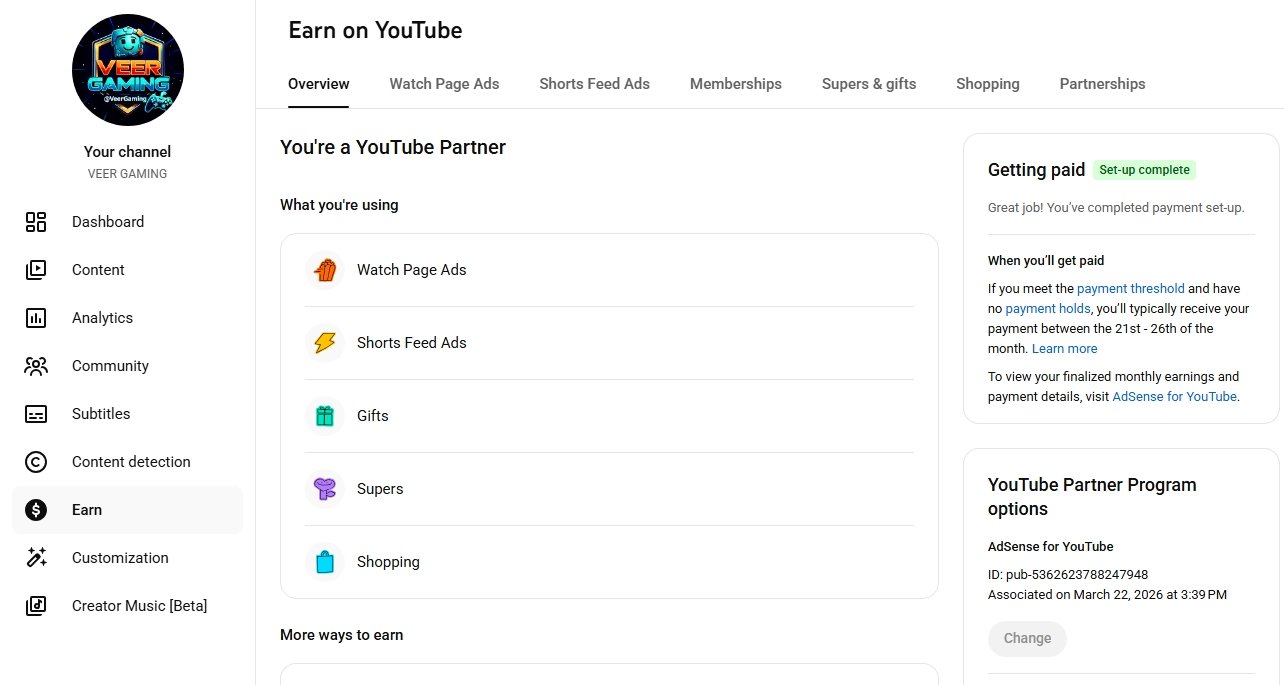The image size is (1284, 685).
Task: Click the Content play-box icon
Action: (36, 270)
